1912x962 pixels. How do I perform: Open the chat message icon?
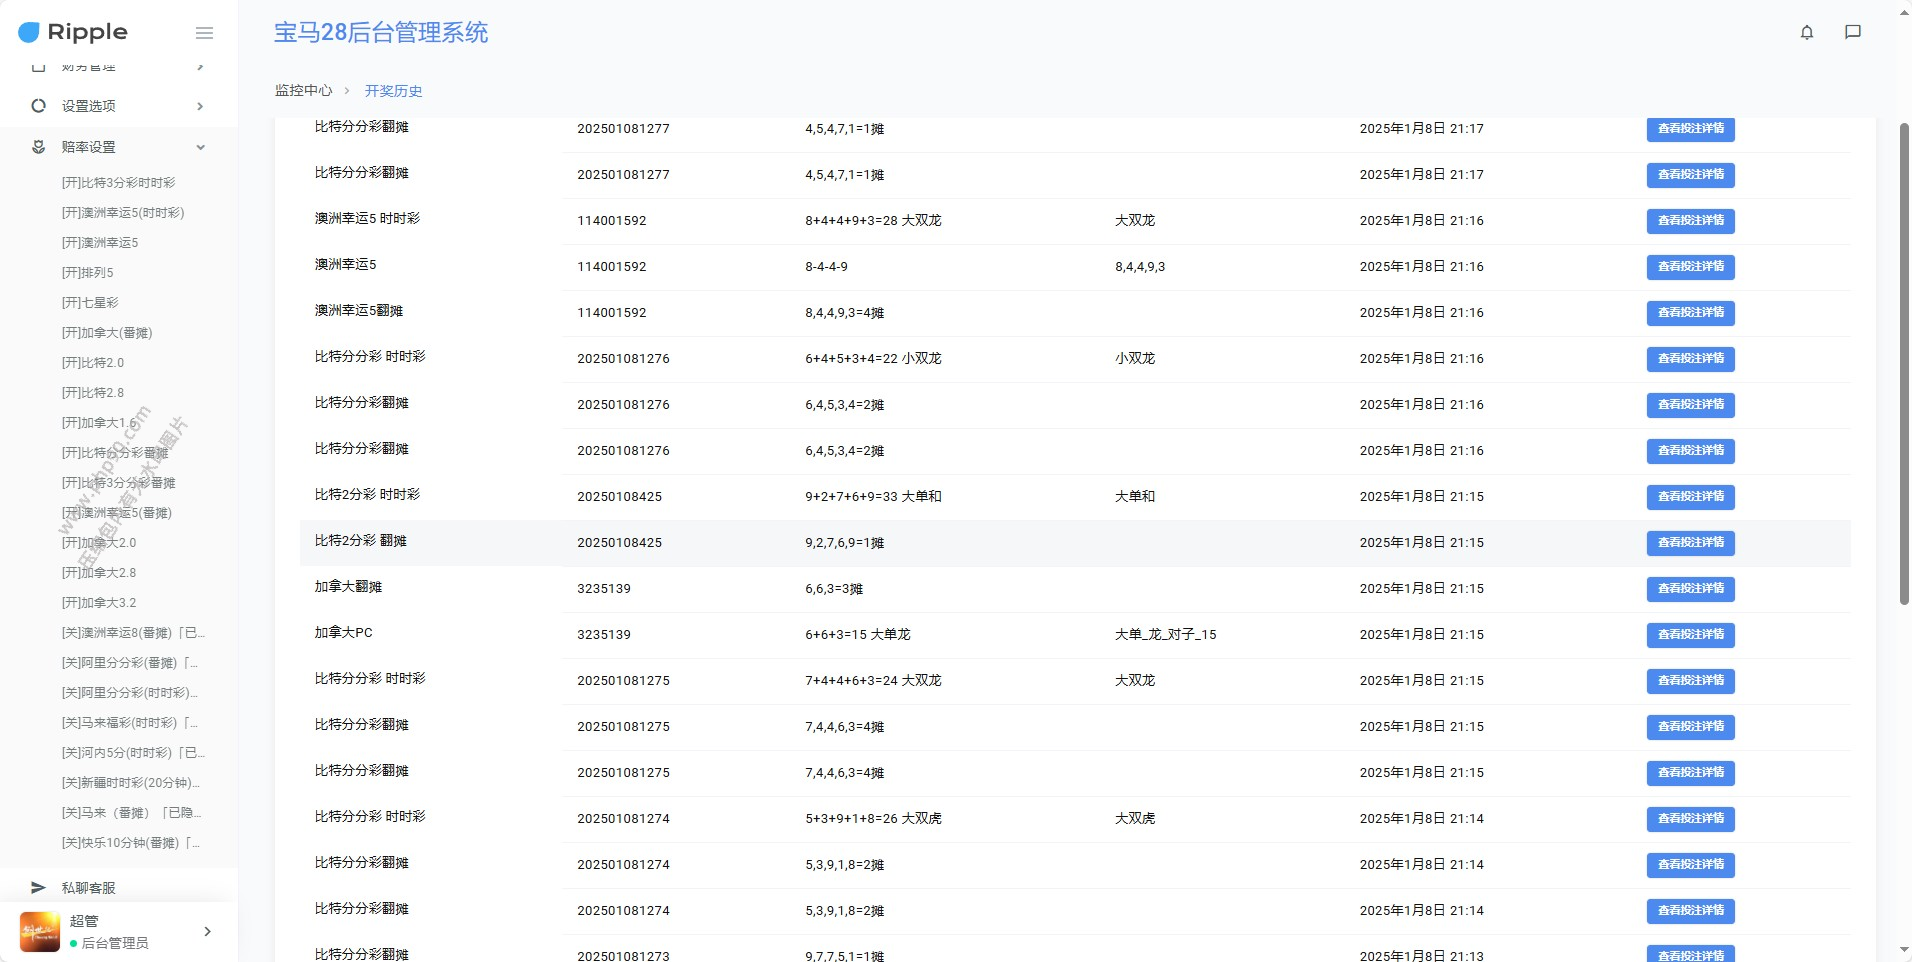pos(1852,32)
